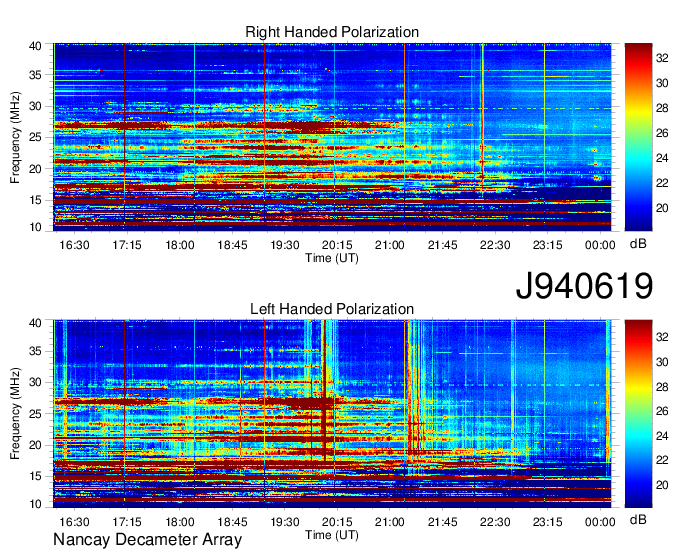This screenshot has width=680, height=552.
Task: Select the 10 MHz tick of Left Handed plot
Action: coord(35,503)
